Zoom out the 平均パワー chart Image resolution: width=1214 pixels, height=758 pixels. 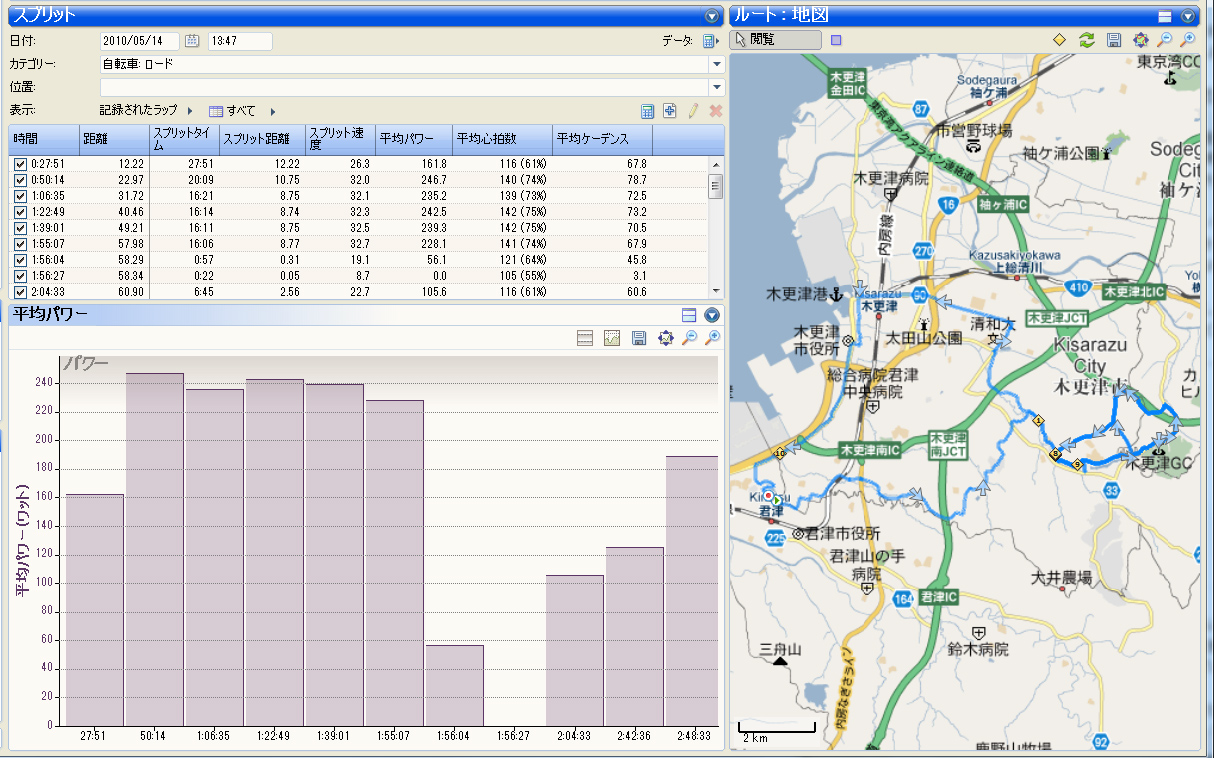pyautogui.click(x=690, y=339)
